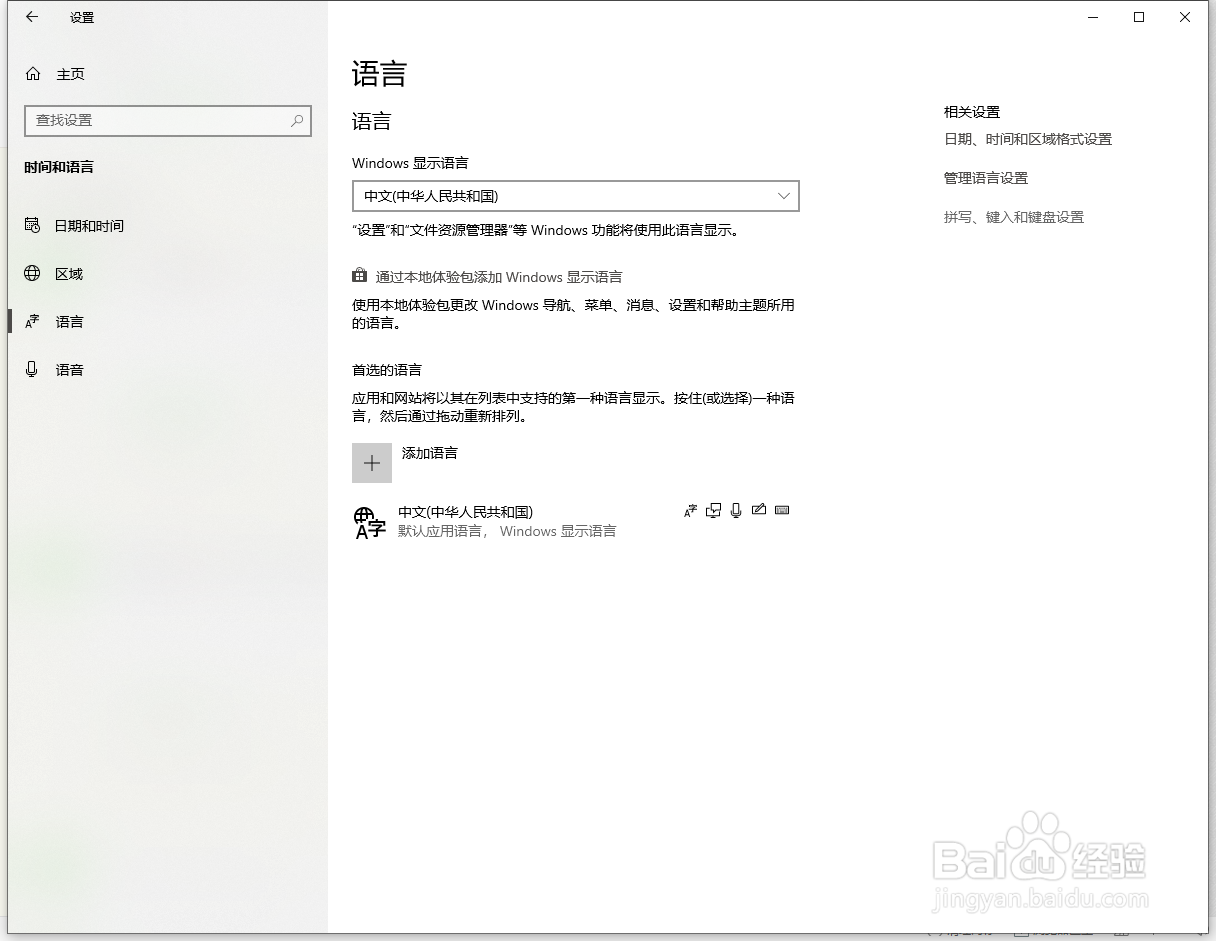Open Windows display language dropdown
Viewport: 1216px width, 941px height.
click(576, 196)
